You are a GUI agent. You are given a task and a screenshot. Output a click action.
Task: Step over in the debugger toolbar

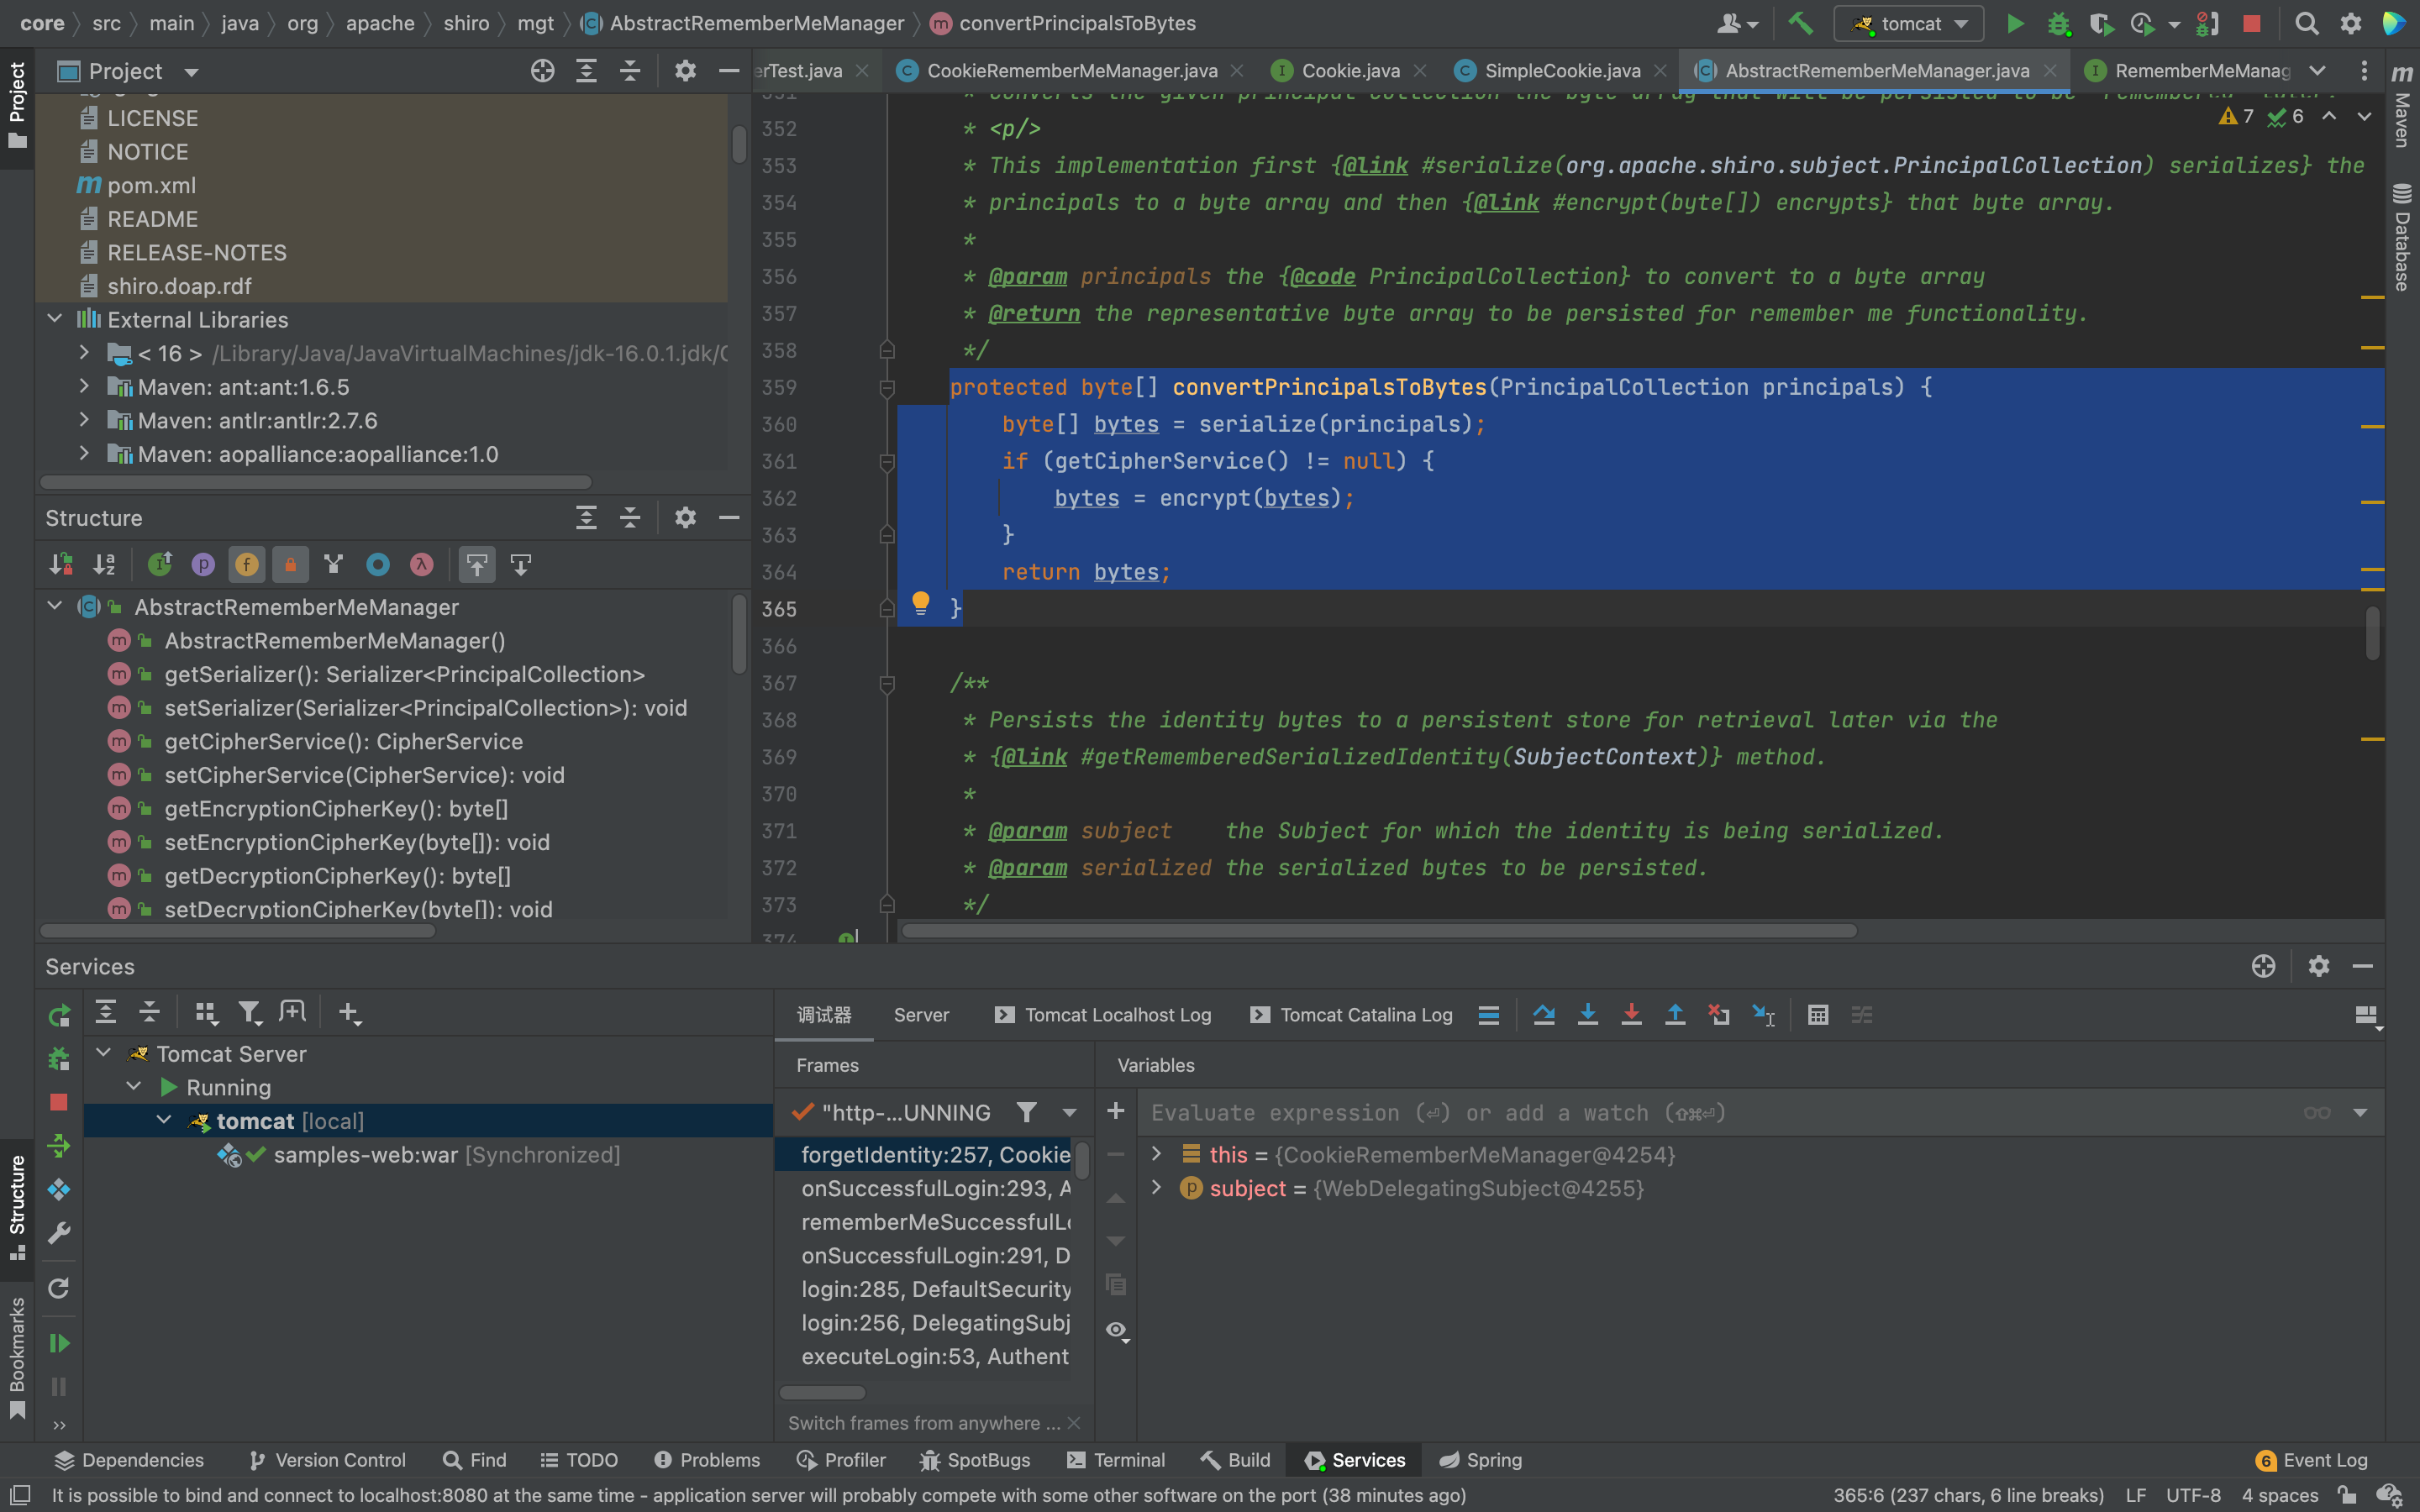coord(1544,1015)
